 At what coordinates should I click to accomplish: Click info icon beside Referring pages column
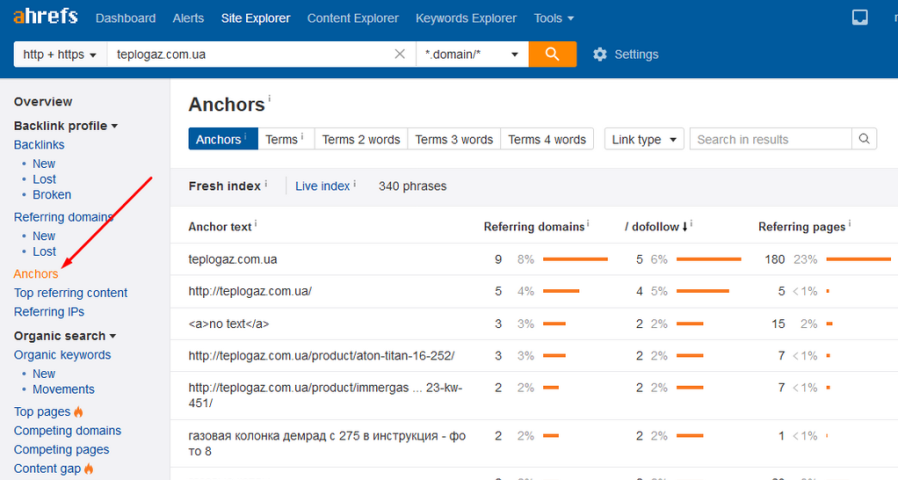(x=849, y=223)
